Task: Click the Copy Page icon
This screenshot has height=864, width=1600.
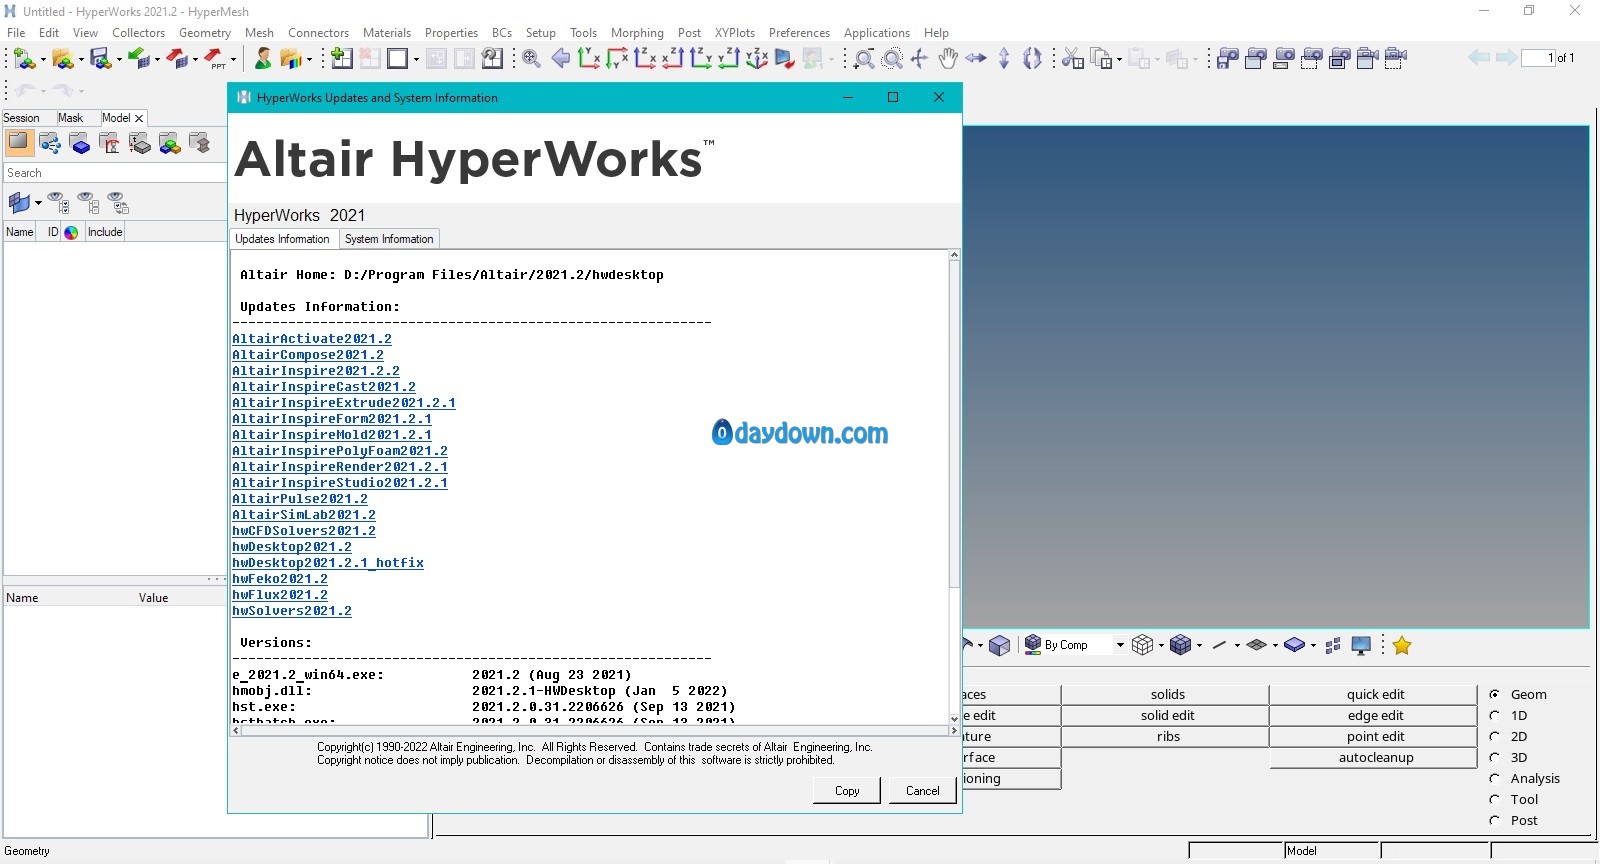Action: tap(1101, 58)
